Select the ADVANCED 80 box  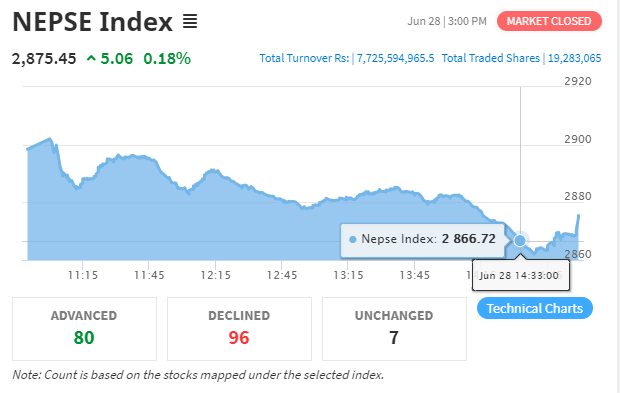coord(84,329)
